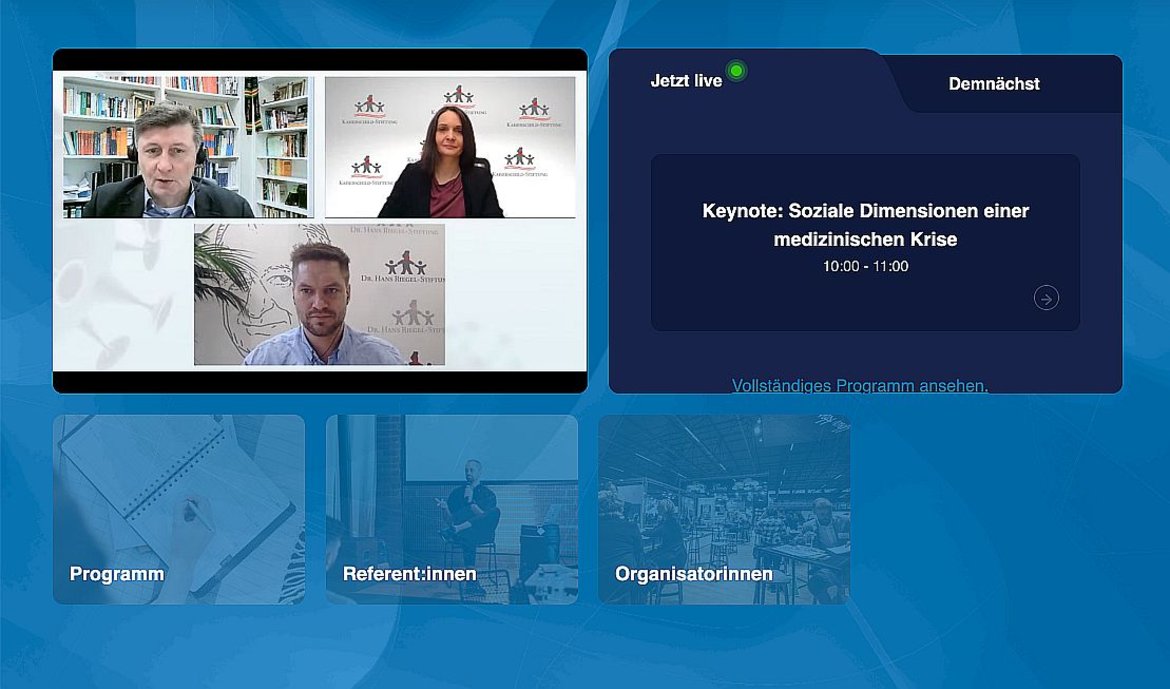Screen dimensions: 1170x689
Task: Click the Dr. Hans Riegel-Stiftung logo in the bottom feed
Action: point(406,265)
